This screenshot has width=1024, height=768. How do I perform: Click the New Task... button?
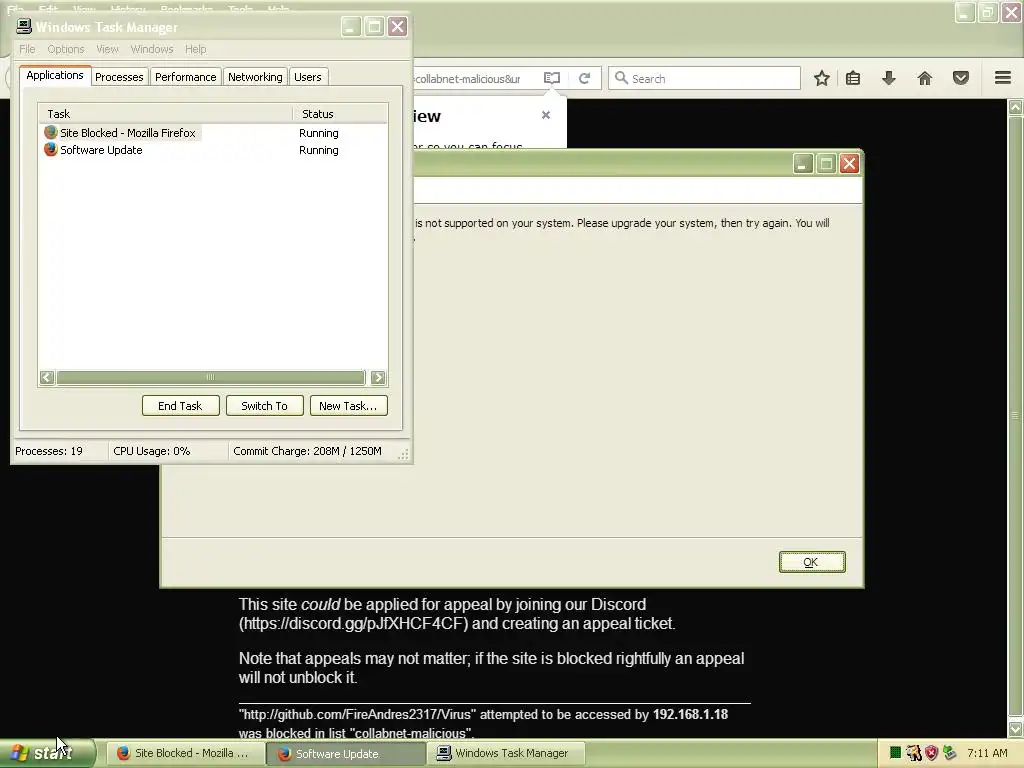click(x=348, y=406)
